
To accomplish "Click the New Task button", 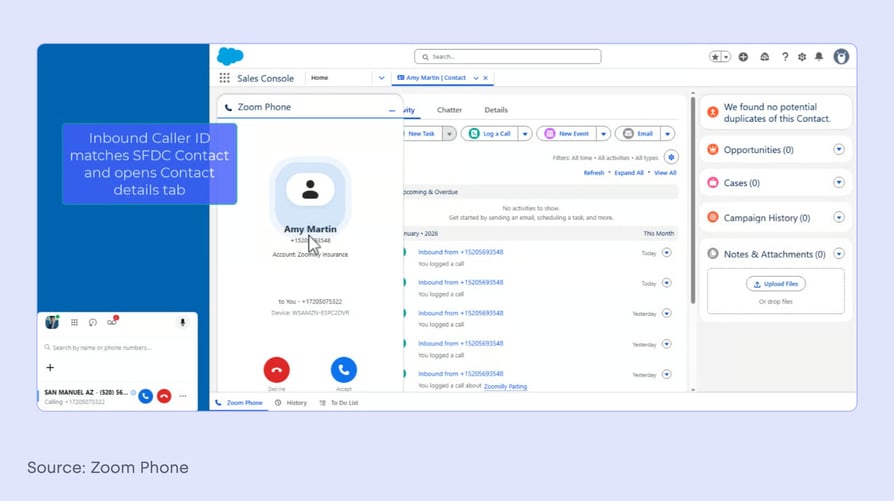I will coord(422,133).
